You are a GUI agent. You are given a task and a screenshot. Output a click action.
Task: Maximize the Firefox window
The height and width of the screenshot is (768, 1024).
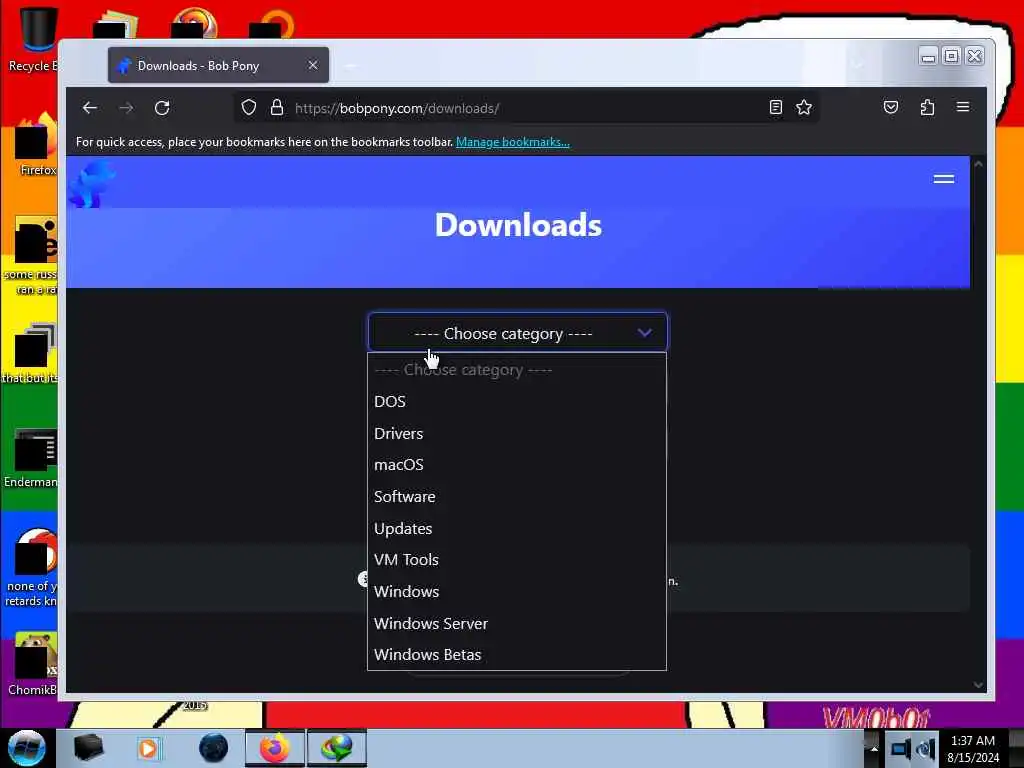pyautogui.click(x=952, y=56)
